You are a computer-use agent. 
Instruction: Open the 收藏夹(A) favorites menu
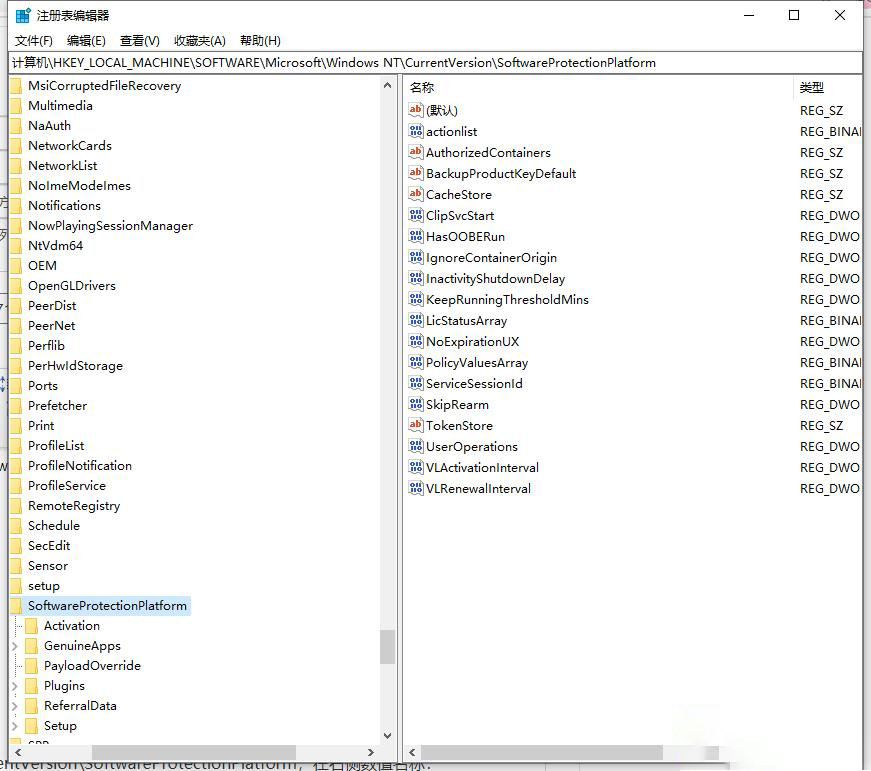point(200,41)
